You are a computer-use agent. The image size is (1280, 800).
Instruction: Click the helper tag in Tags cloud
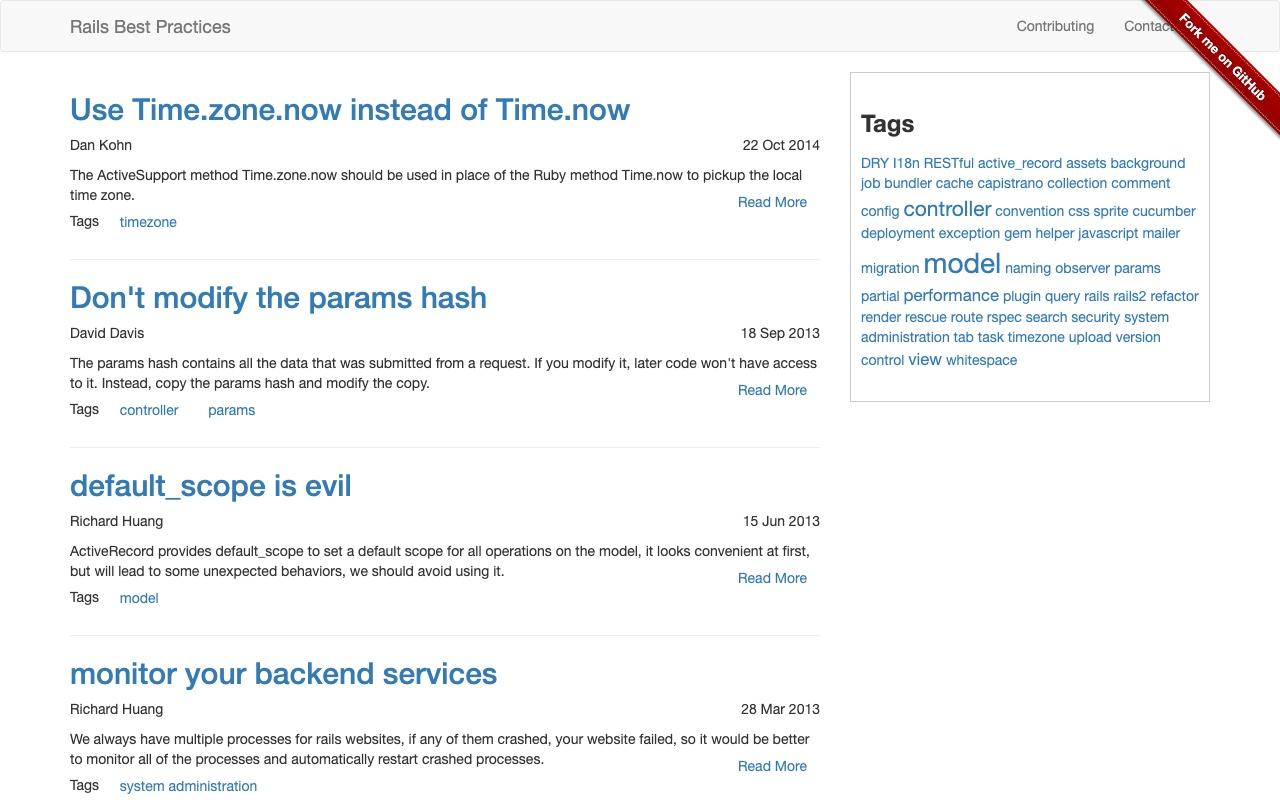click(x=1054, y=233)
